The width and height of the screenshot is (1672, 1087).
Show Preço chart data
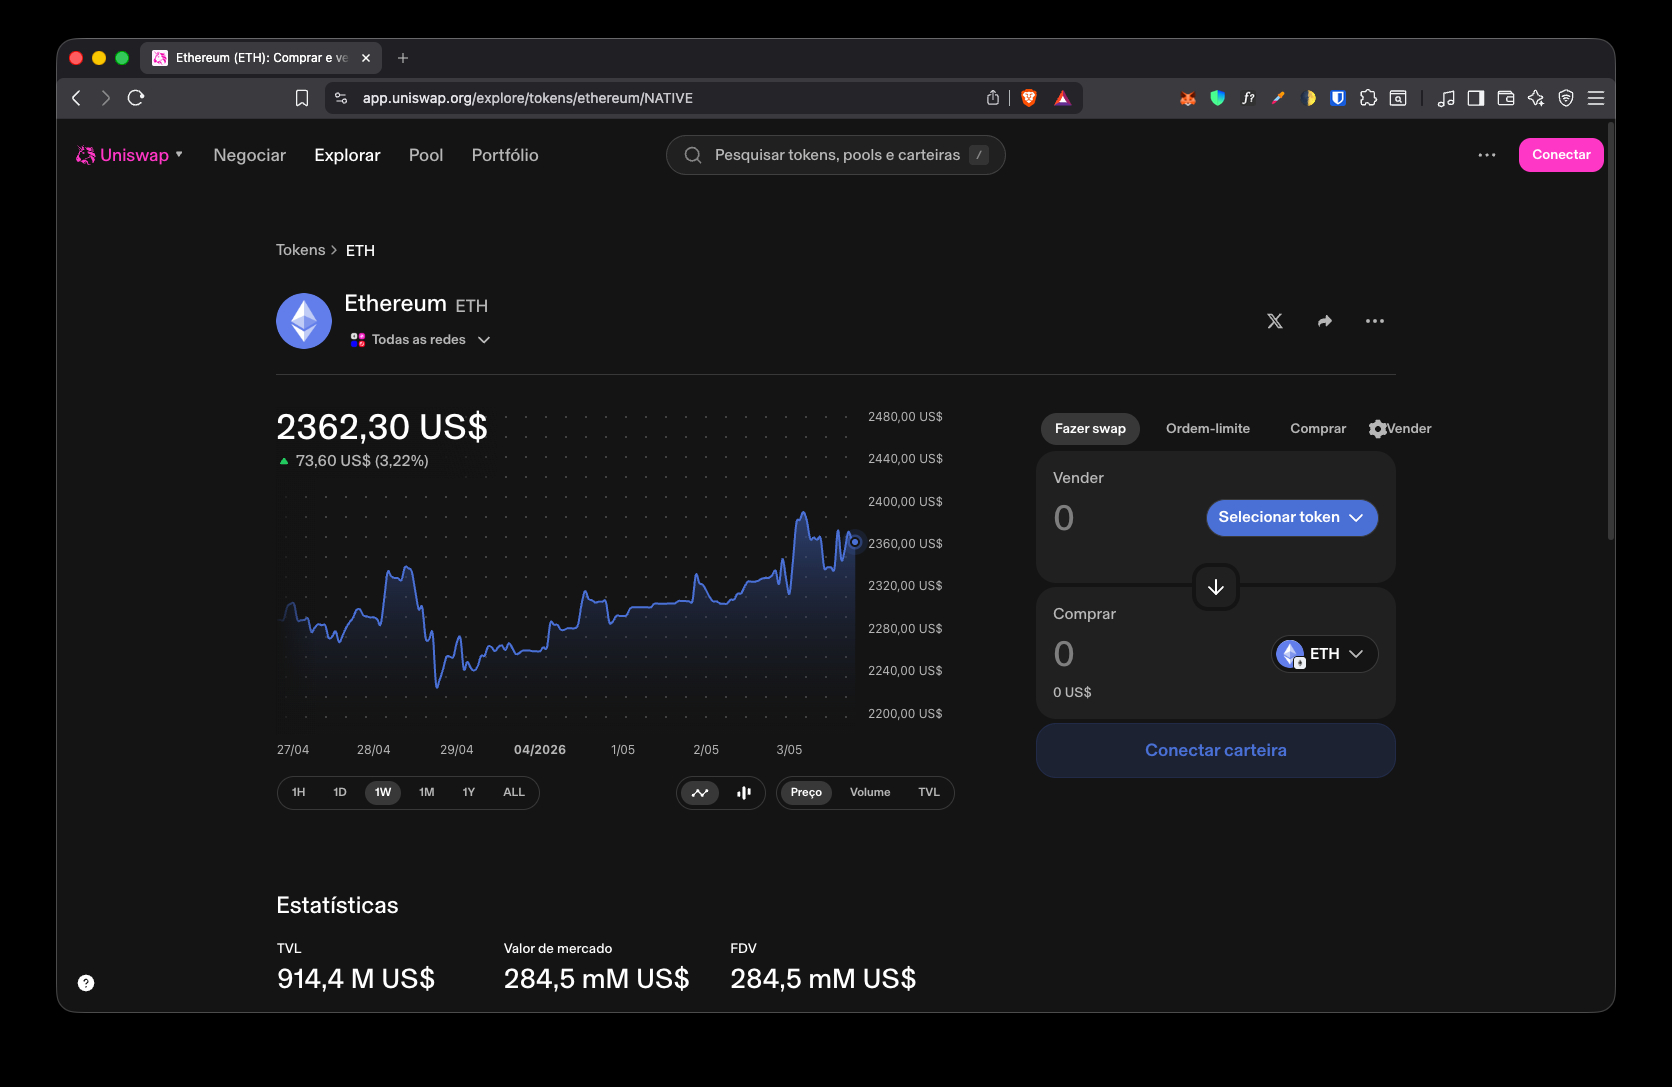click(x=806, y=793)
